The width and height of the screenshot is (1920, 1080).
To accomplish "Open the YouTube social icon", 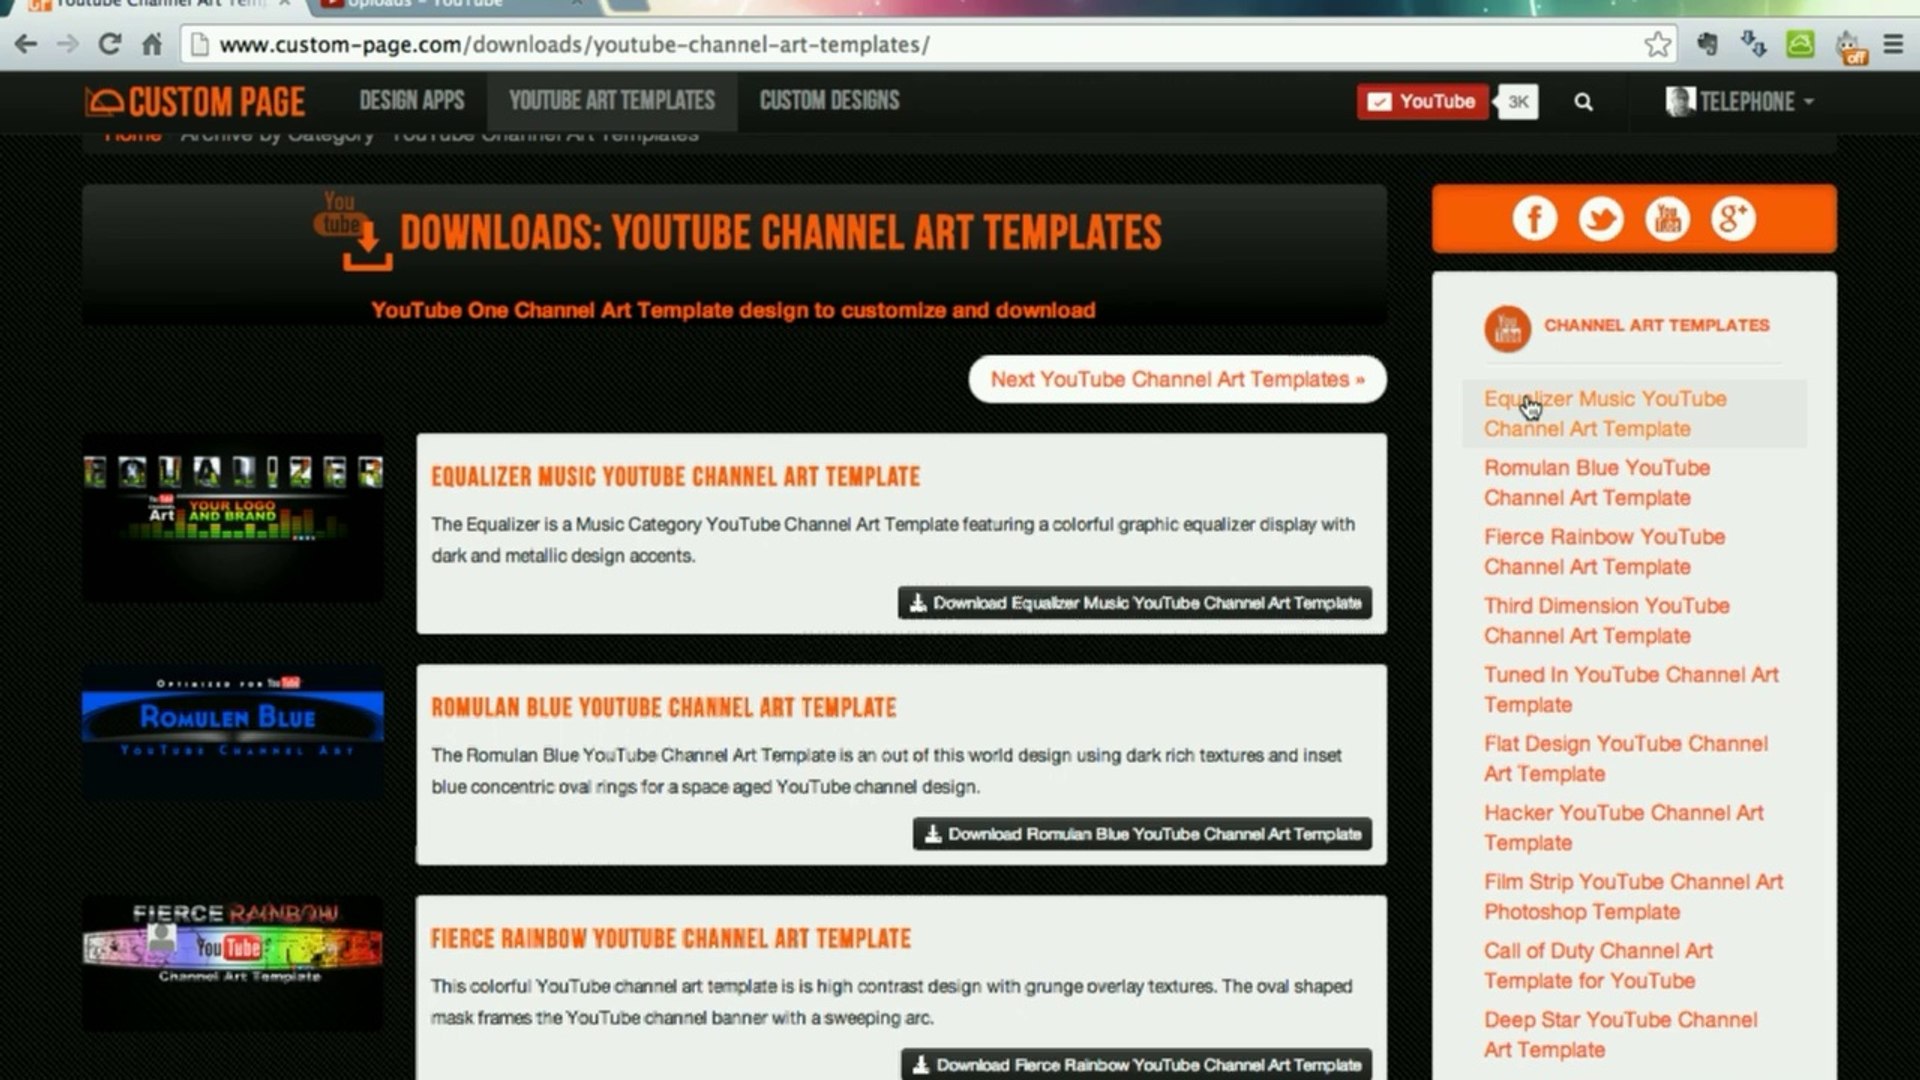I will [1667, 218].
